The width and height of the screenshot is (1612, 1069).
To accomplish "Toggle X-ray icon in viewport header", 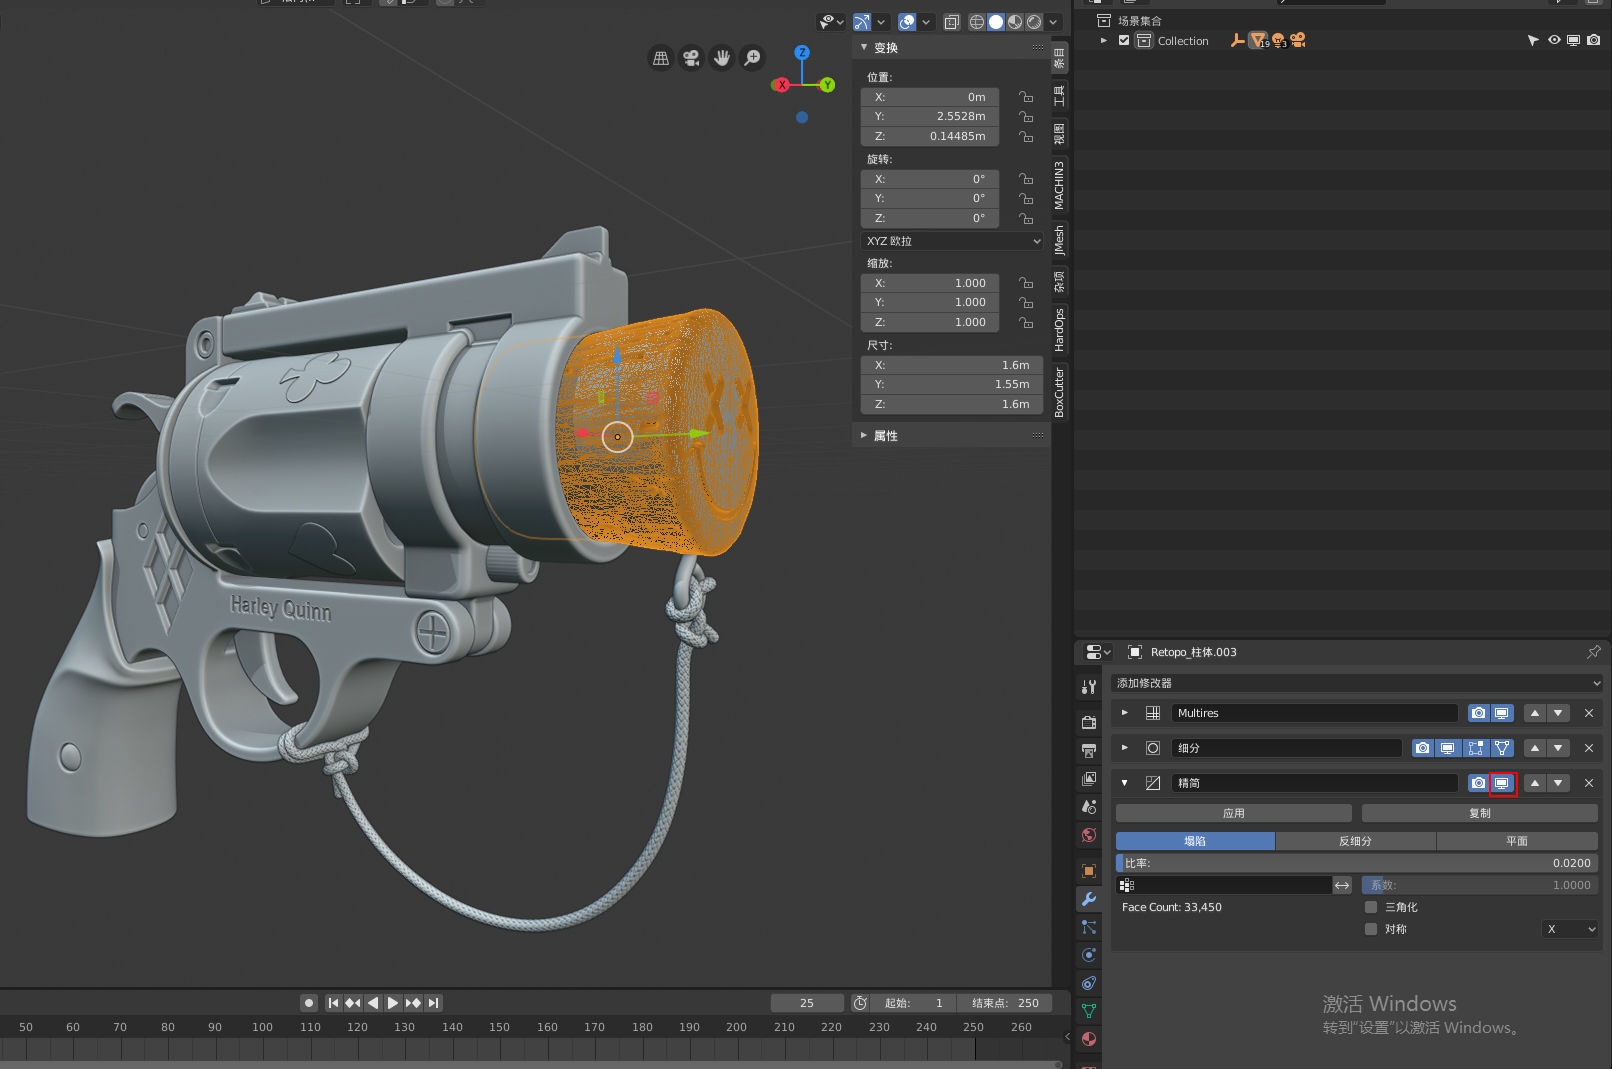I will click(952, 22).
